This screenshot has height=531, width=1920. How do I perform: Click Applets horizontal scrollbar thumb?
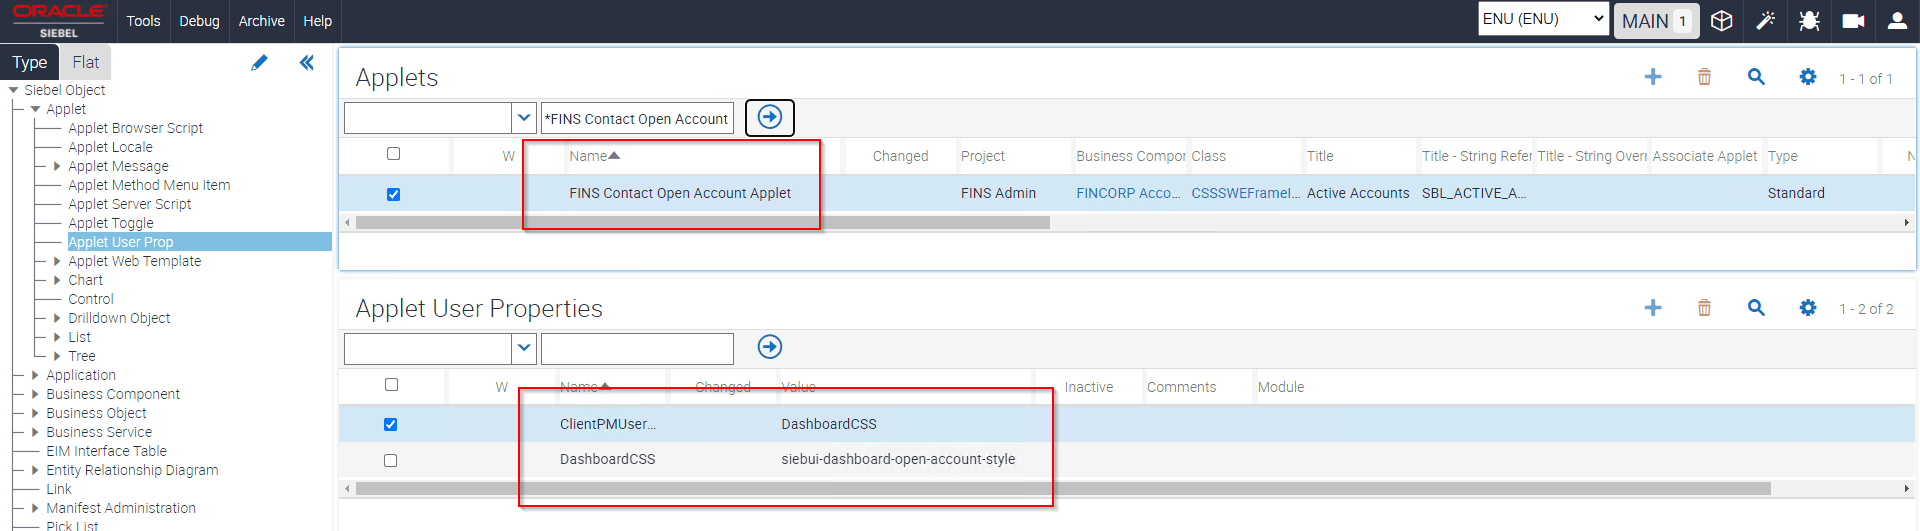coord(702,223)
